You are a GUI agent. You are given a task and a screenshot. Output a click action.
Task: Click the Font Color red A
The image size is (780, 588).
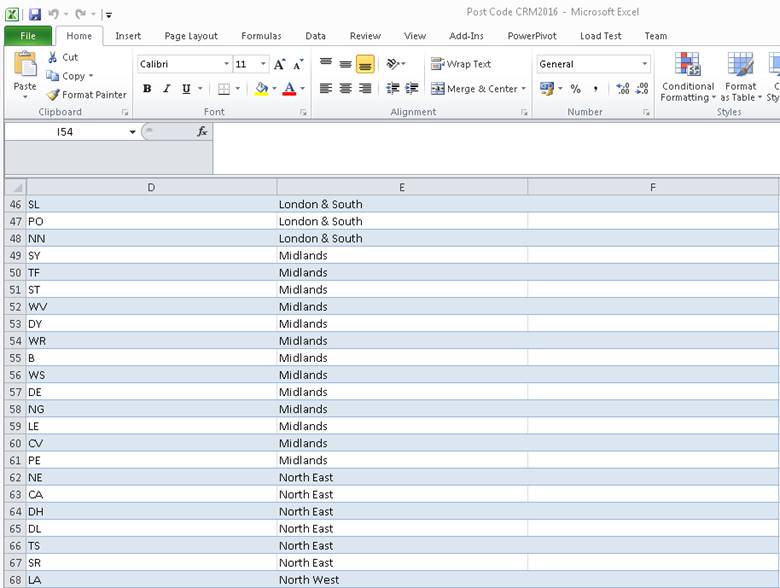tap(289, 89)
